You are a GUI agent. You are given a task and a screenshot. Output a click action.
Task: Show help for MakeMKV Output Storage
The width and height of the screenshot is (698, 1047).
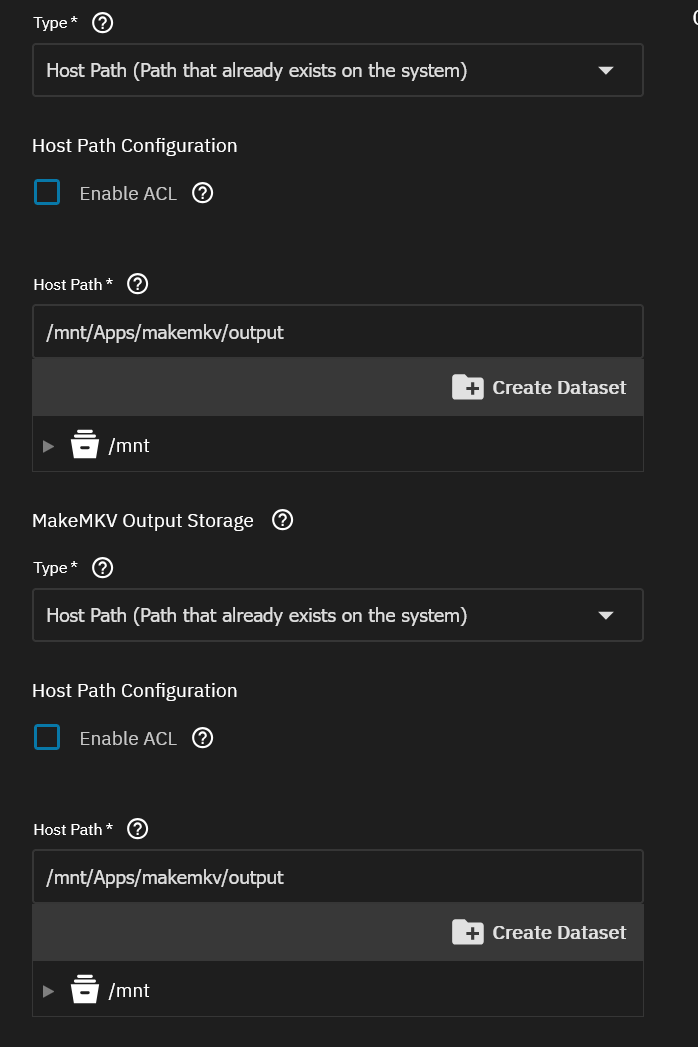tap(283, 520)
